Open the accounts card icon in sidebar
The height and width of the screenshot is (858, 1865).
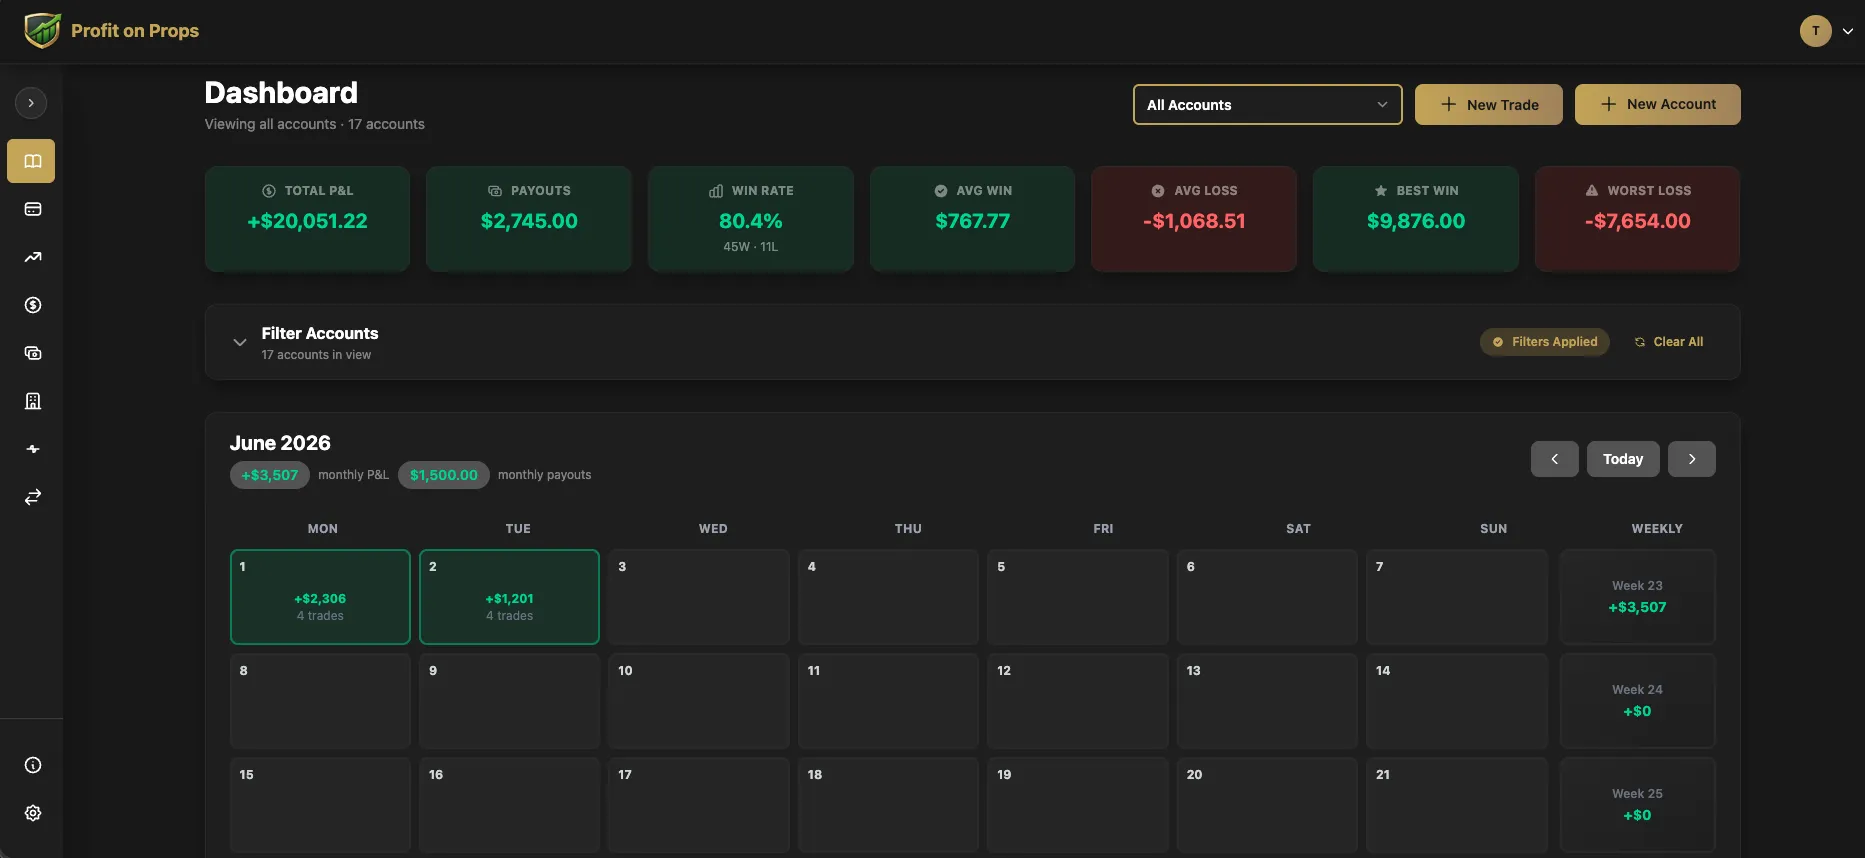tap(33, 209)
